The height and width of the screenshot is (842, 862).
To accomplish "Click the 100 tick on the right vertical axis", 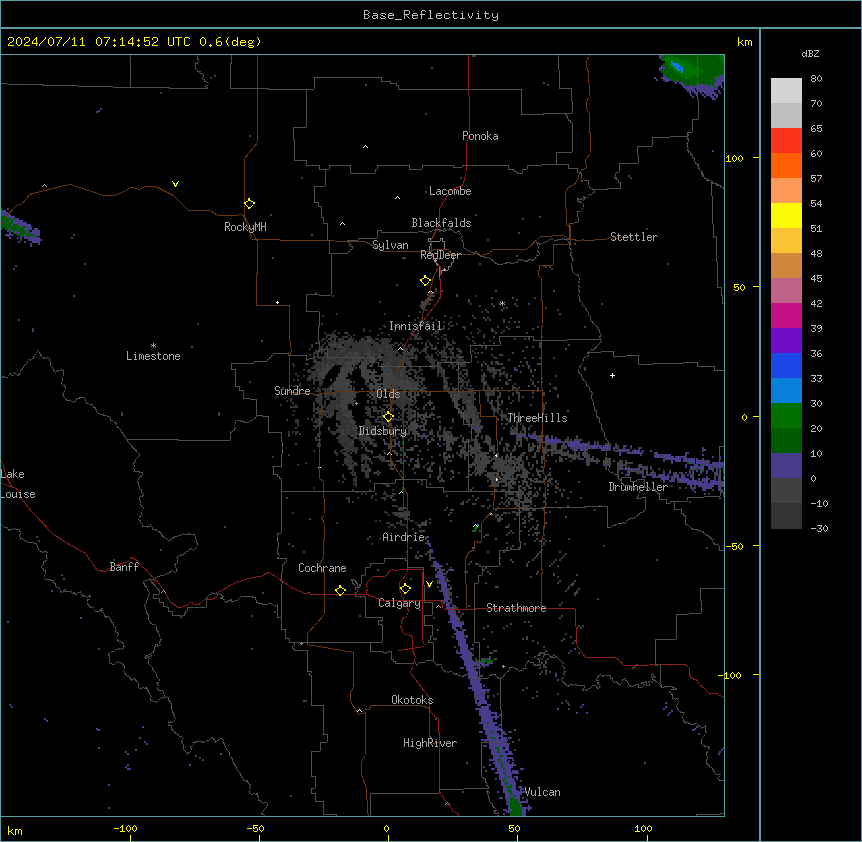I will 734,158.
